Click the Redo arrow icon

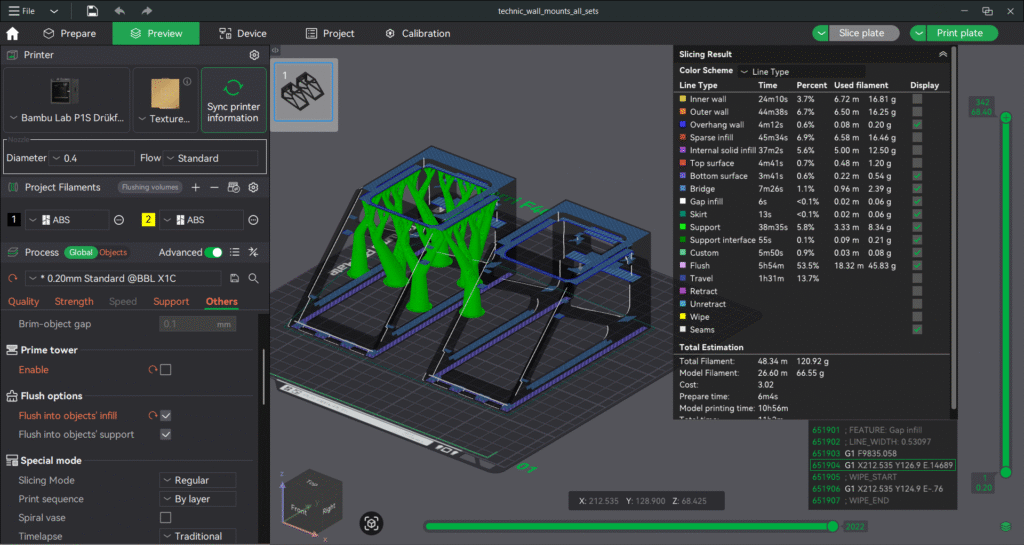(146, 10)
